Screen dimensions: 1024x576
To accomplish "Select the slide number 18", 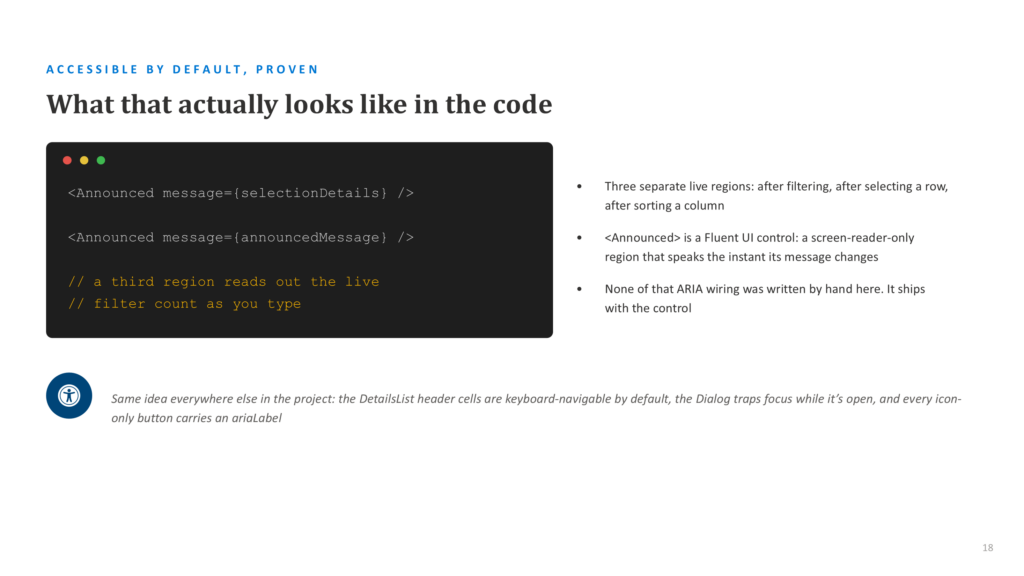I will pos(987,547).
